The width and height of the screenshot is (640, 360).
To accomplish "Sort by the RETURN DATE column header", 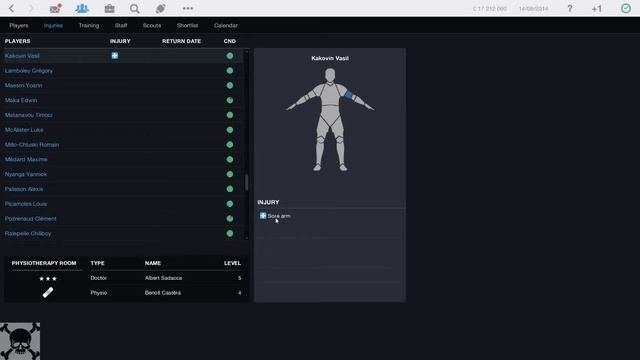I will point(181,41).
